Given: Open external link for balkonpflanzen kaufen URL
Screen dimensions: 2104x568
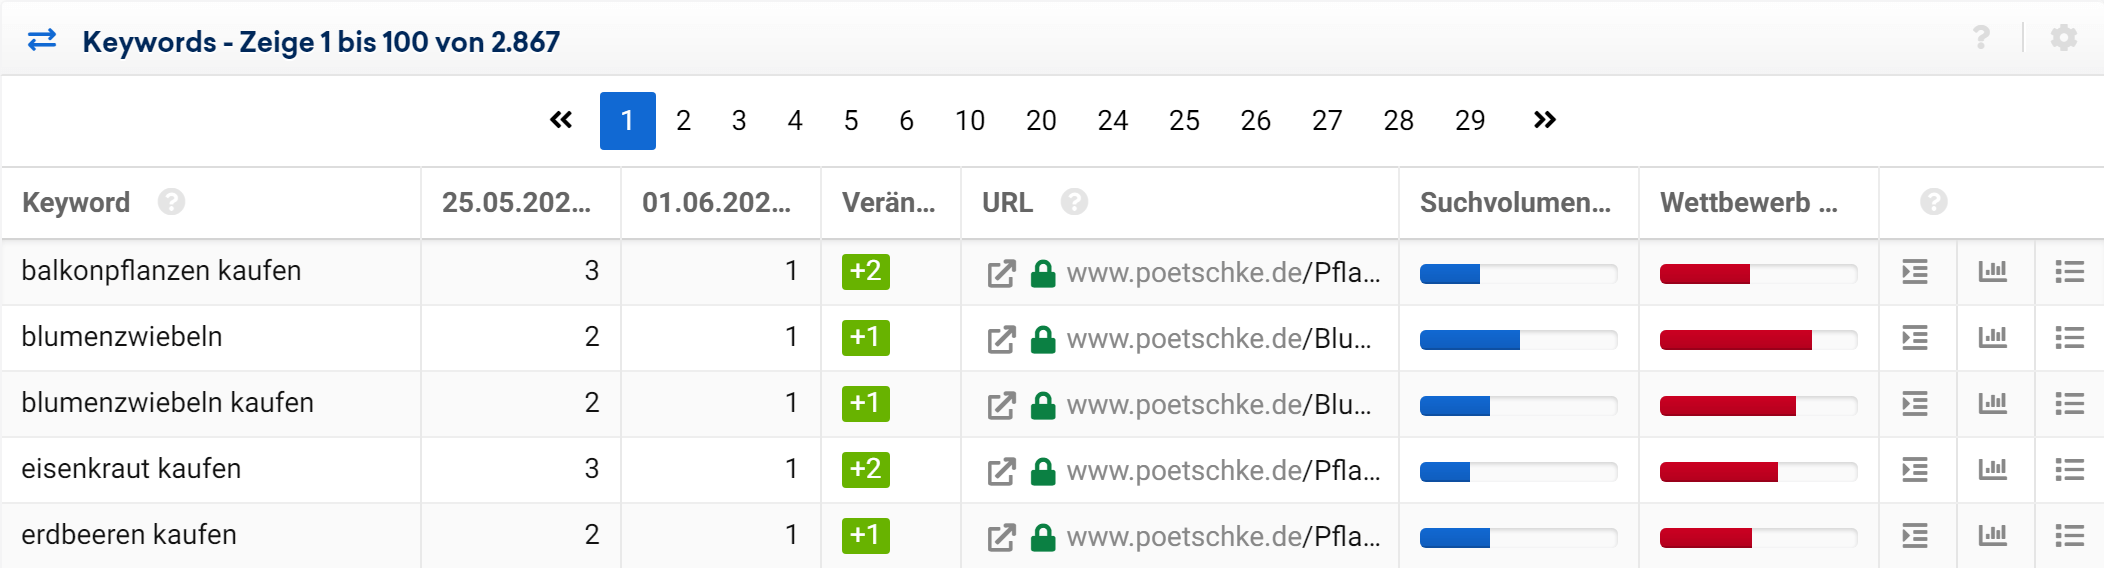Looking at the screenshot, I should [x=1001, y=273].
